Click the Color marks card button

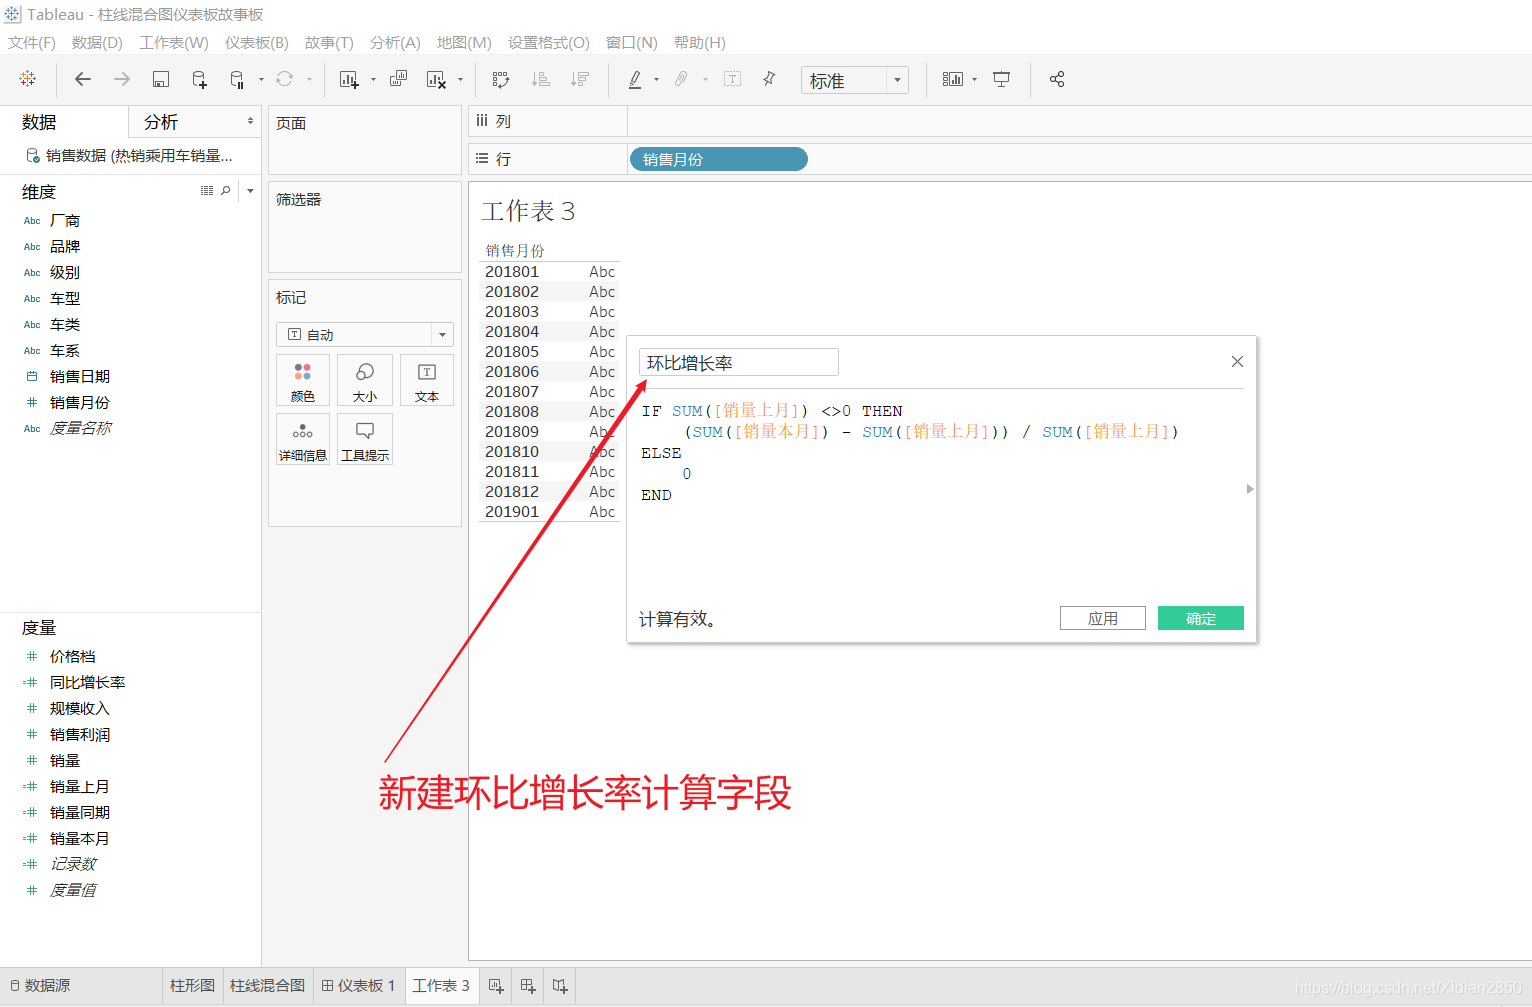coord(303,381)
